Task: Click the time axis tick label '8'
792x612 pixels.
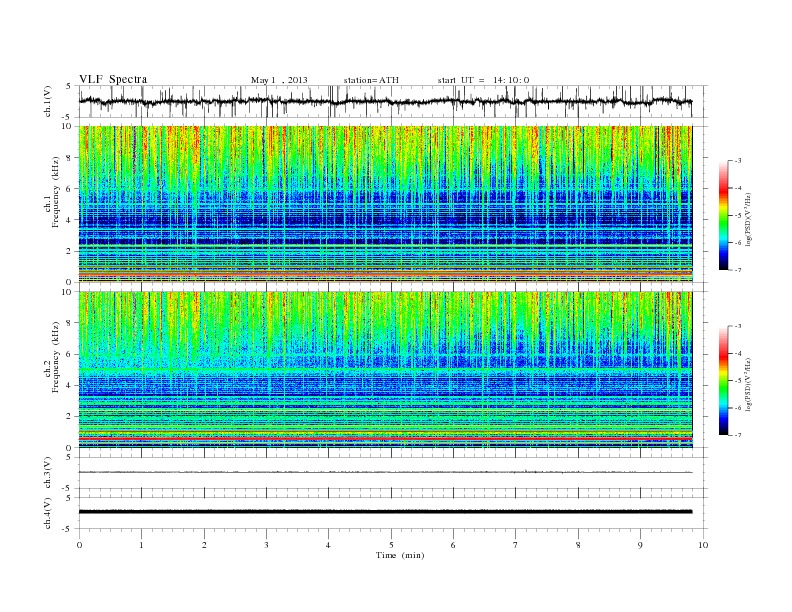Action: (x=578, y=545)
